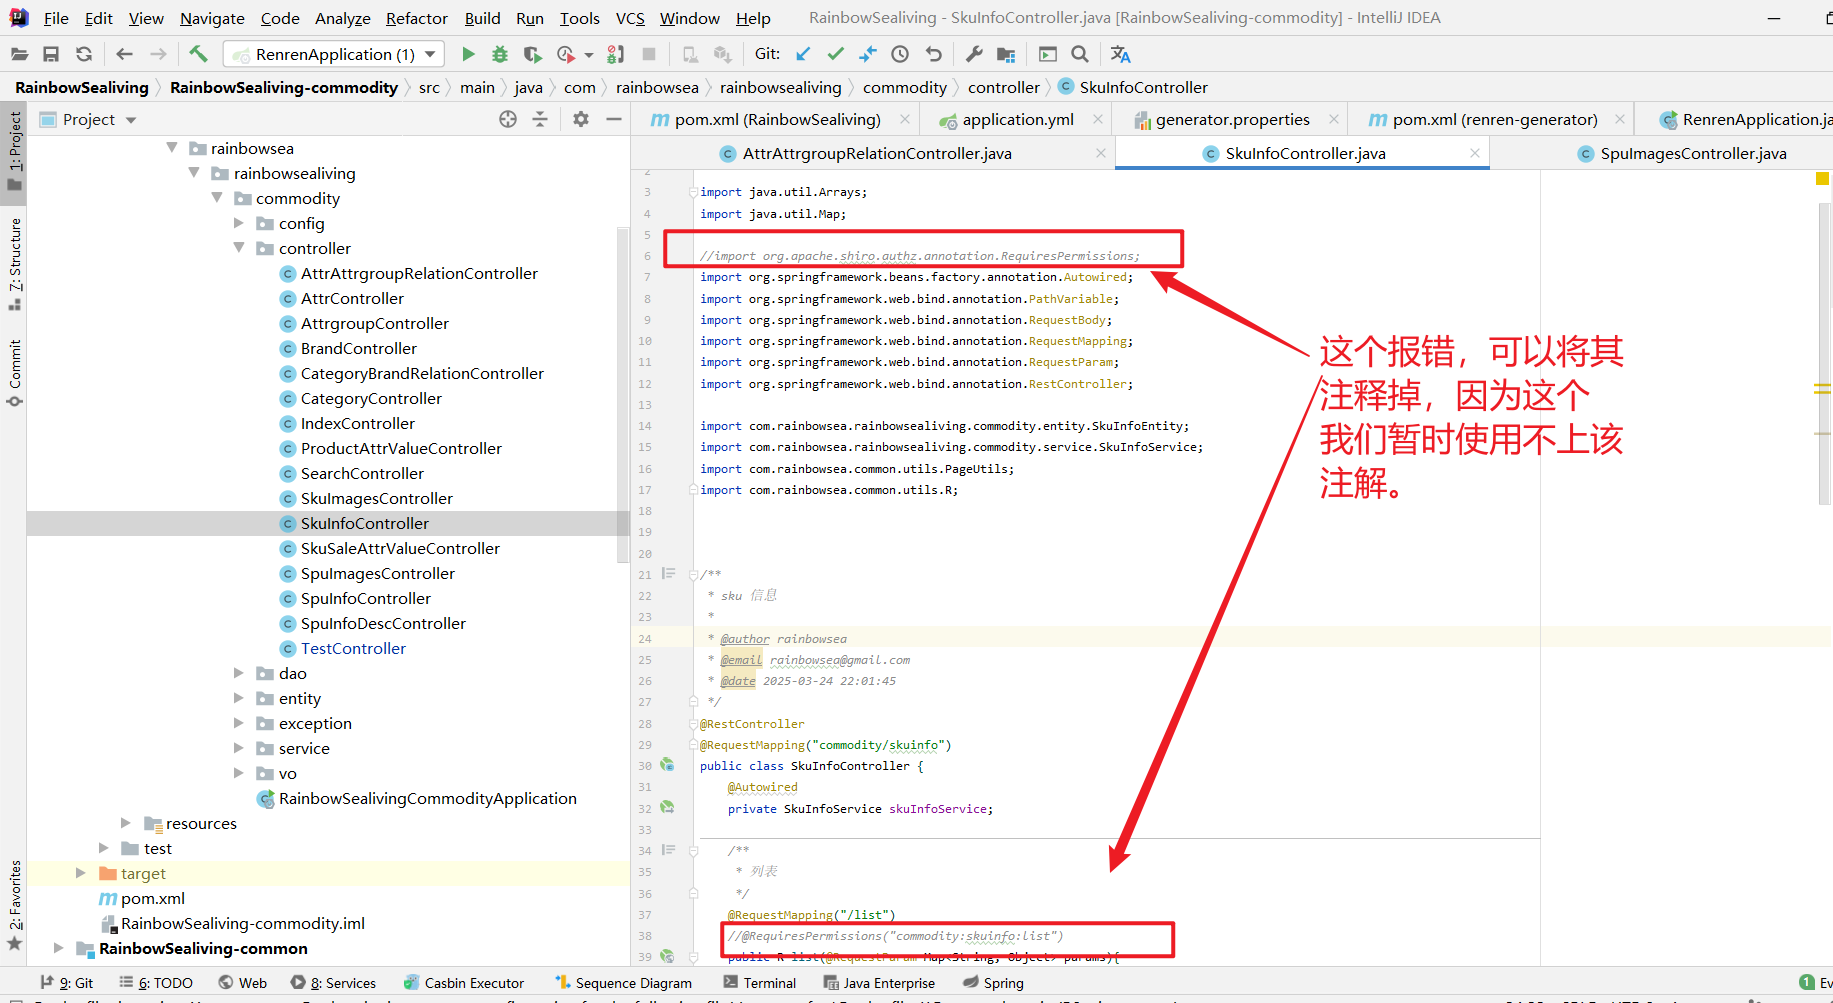This screenshot has height=1003, width=1833.
Task: Run RenrenApplication with the green play icon
Action: tap(468, 54)
